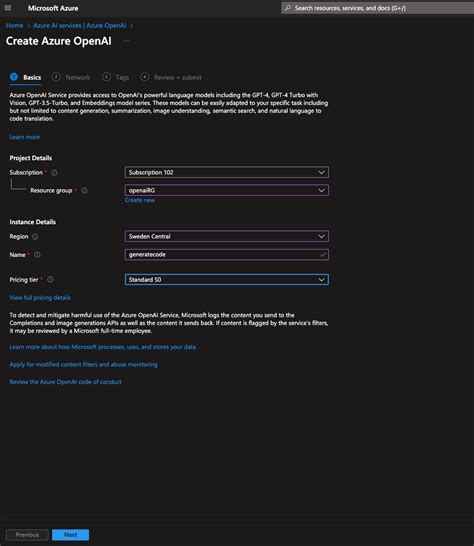The height and width of the screenshot is (546, 474).
Task: Click info icon next to Region
Action: pyautogui.click(x=35, y=237)
